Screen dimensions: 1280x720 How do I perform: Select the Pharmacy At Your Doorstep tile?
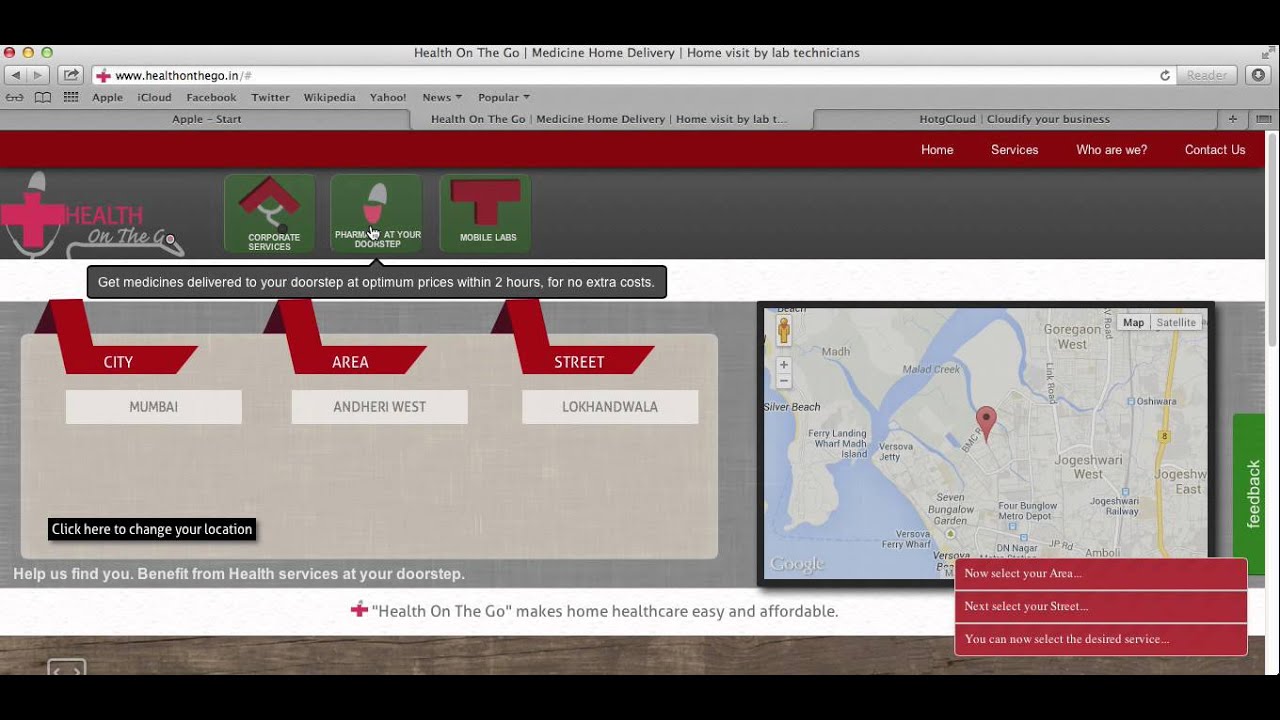376,213
